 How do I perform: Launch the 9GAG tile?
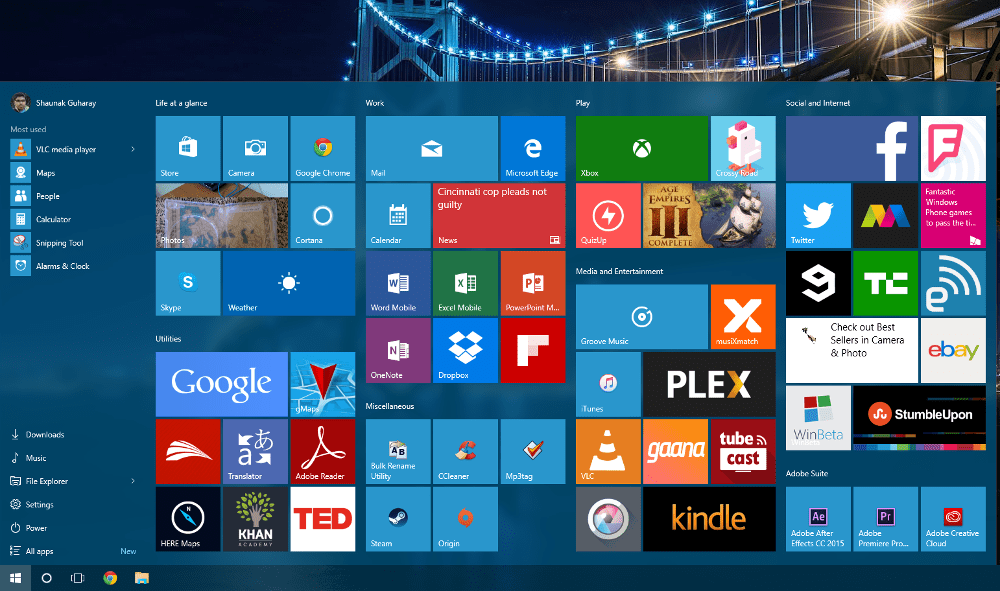[818, 283]
